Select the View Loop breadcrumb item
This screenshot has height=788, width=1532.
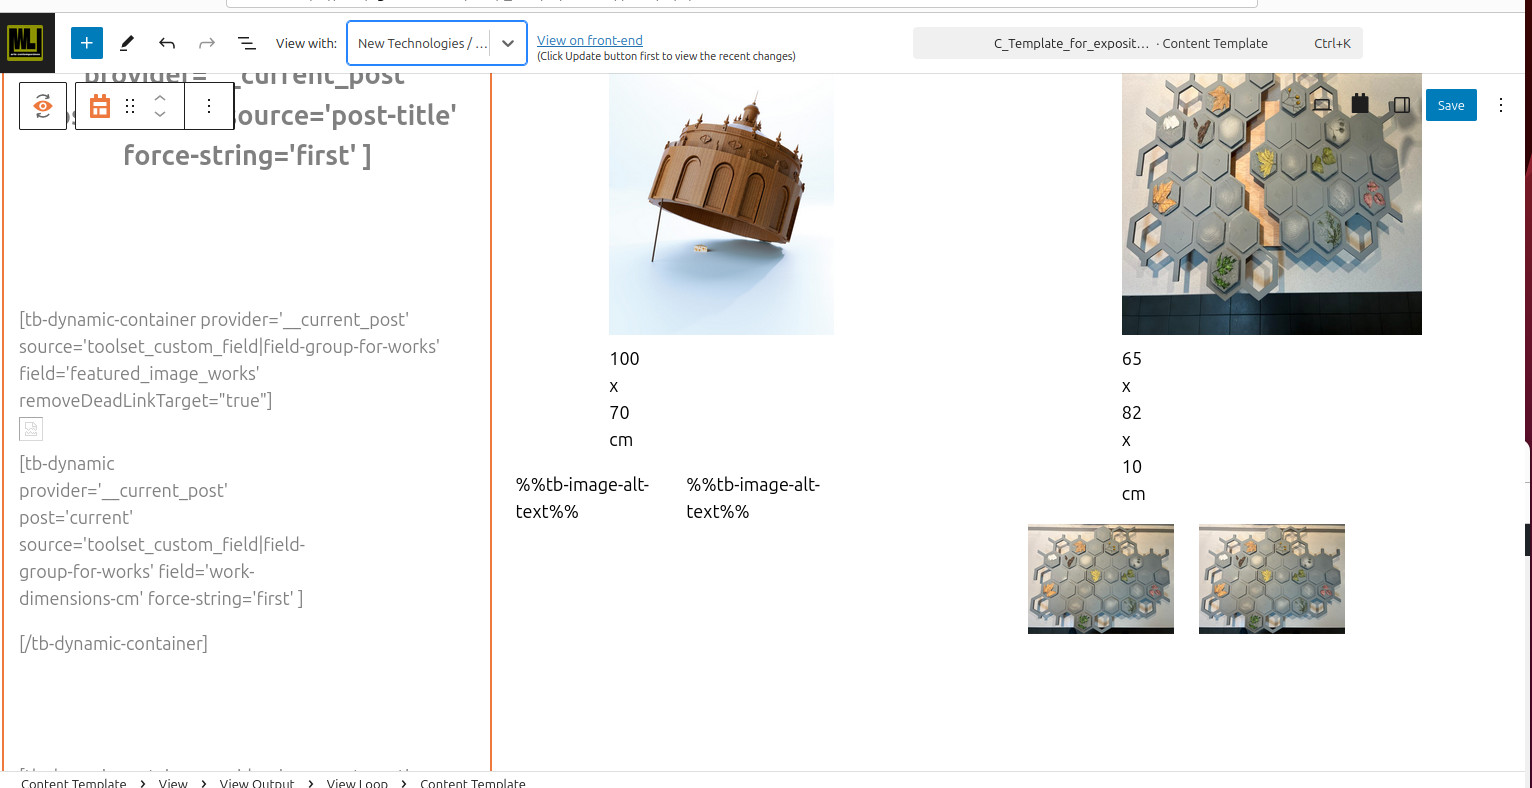pyautogui.click(x=357, y=783)
